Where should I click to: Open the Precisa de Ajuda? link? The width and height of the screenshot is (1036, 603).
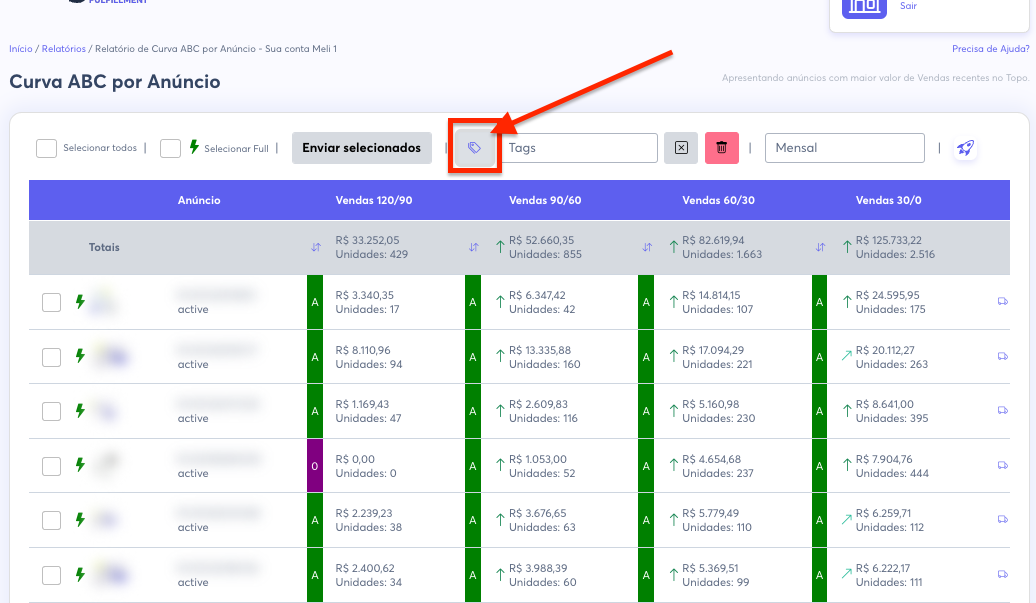coord(990,49)
